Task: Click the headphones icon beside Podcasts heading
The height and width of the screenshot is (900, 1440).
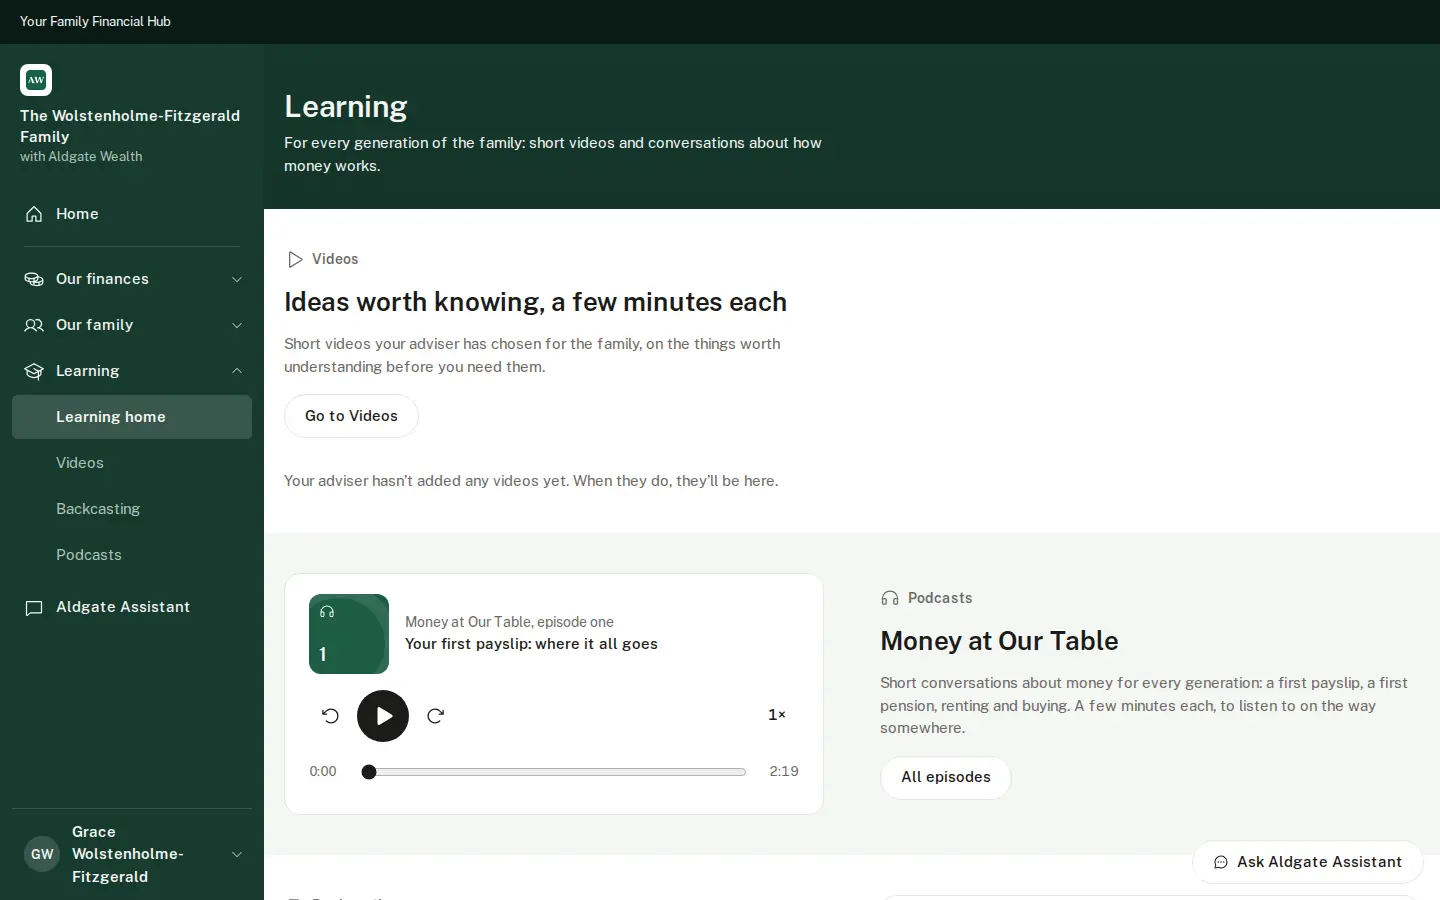Action: (x=890, y=598)
